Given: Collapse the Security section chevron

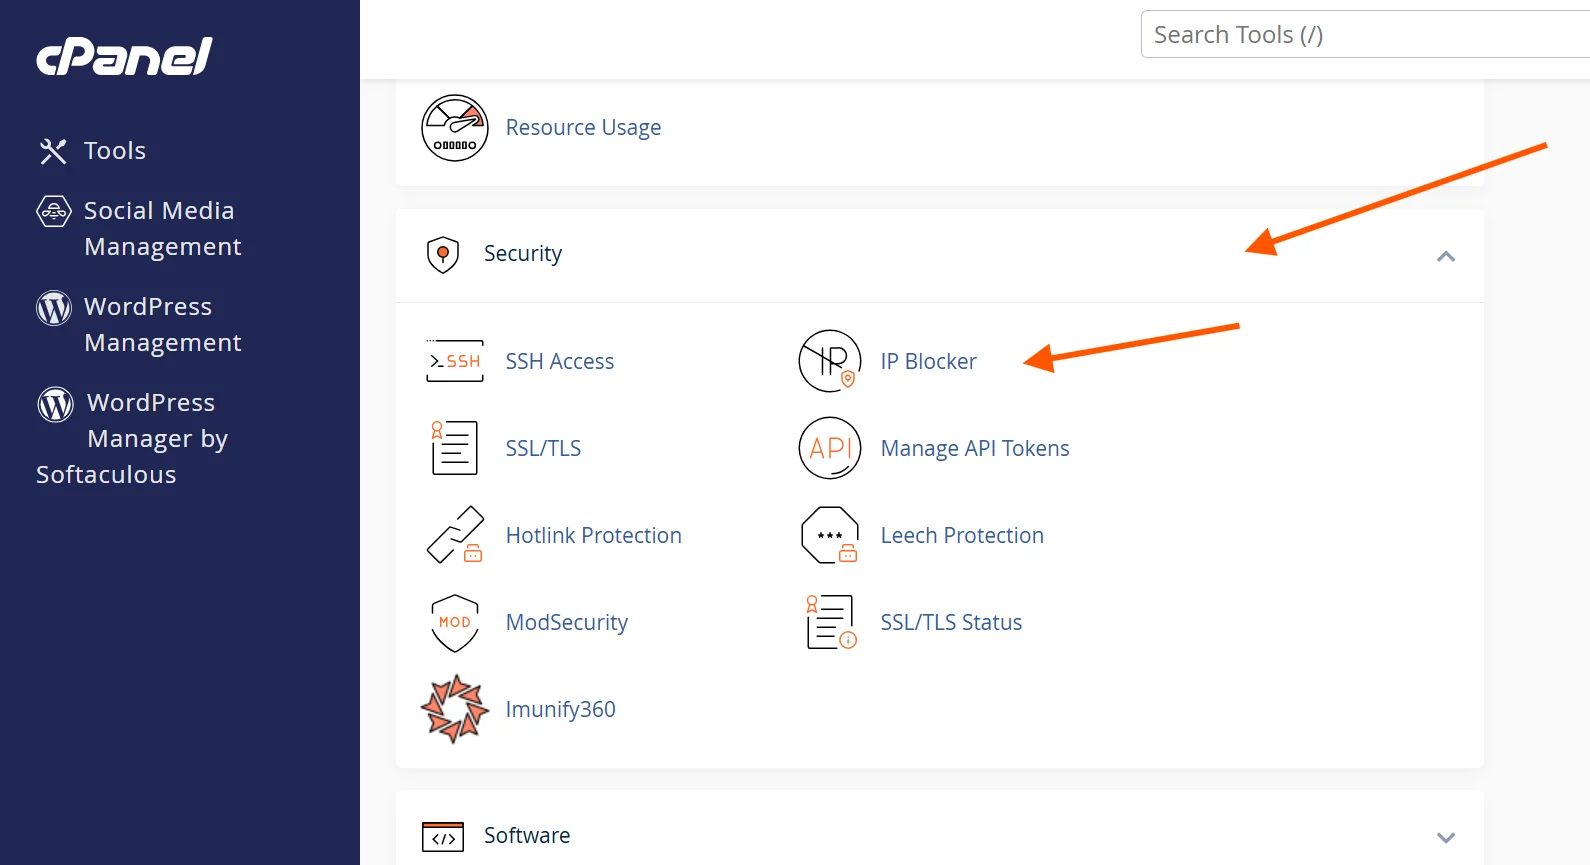Looking at the screenshot, I should pos(1446,257).
